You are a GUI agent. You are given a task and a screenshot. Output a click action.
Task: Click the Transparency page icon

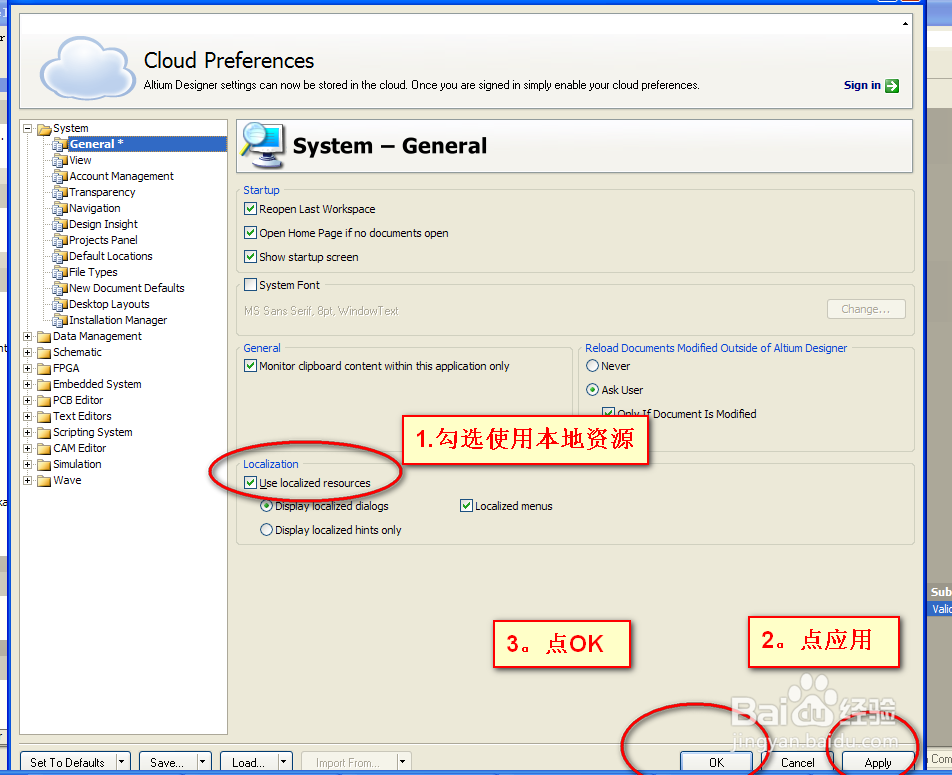pos(60,193)
